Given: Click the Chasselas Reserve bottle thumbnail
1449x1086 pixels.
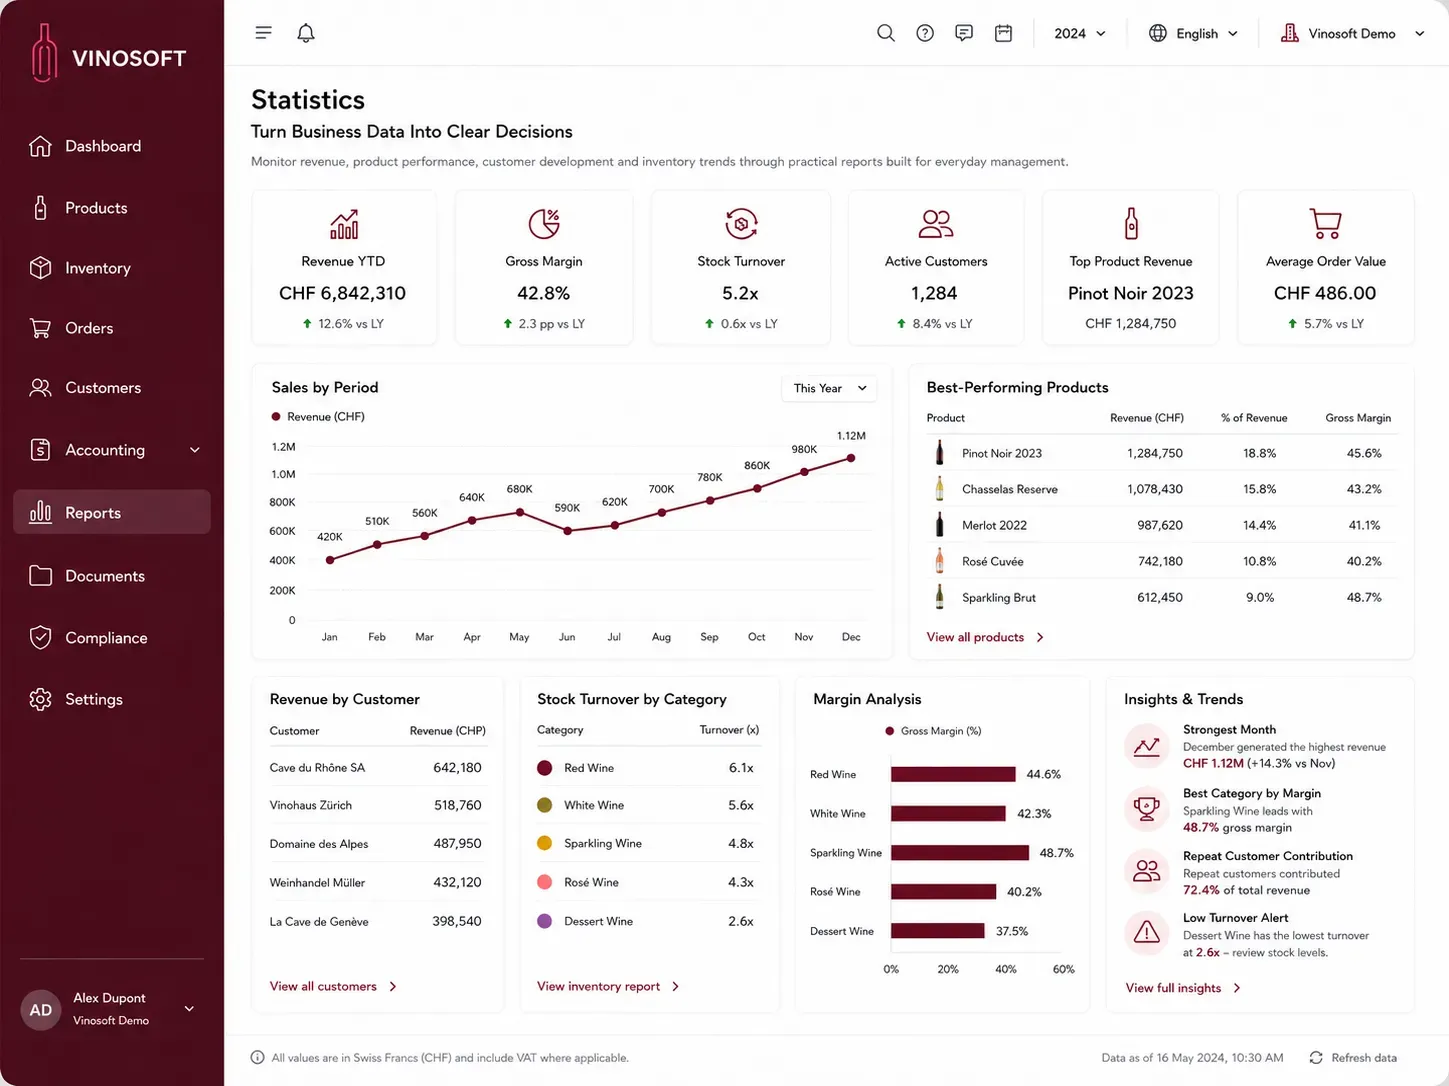Looking at the screenshot, I should coord(939,489).
